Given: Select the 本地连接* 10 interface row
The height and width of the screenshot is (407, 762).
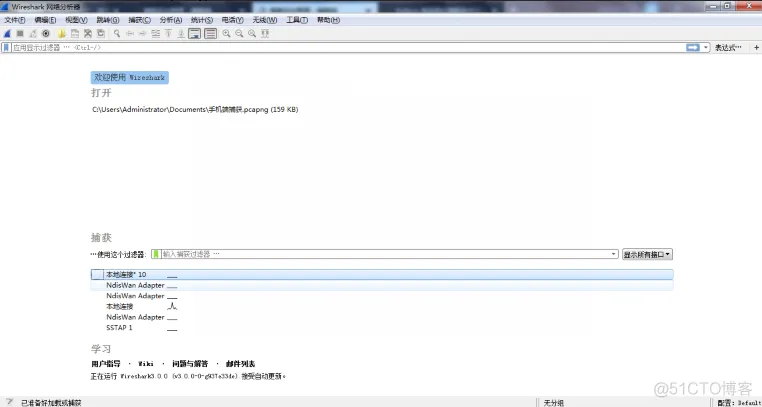Looking at the screenshot, I should pos(382,274).
